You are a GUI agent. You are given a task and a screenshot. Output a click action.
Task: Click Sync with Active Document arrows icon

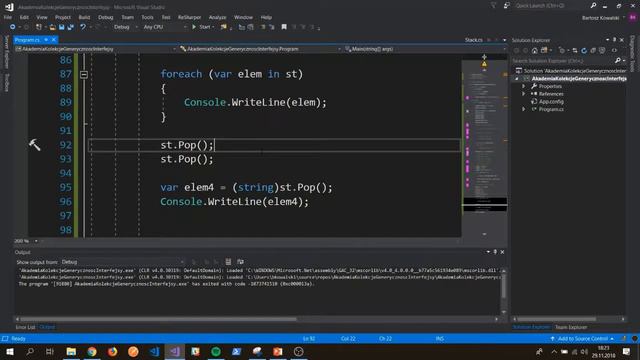[x=575, y=51]
